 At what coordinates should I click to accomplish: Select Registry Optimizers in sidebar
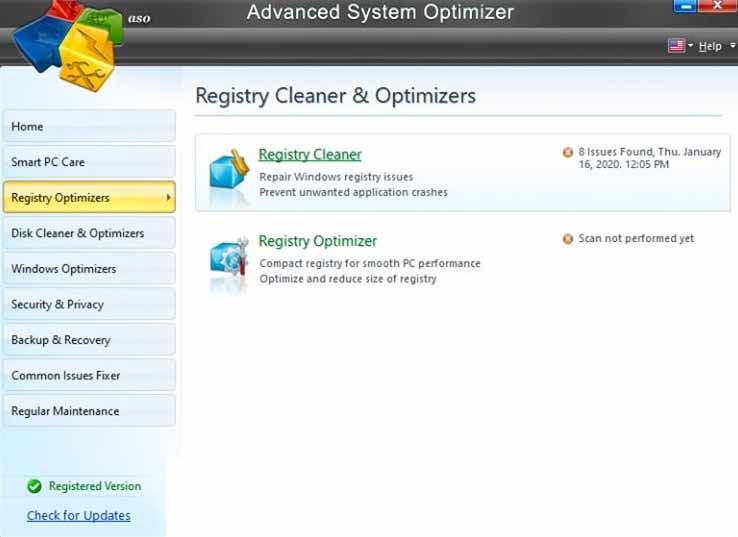(89, 197)
